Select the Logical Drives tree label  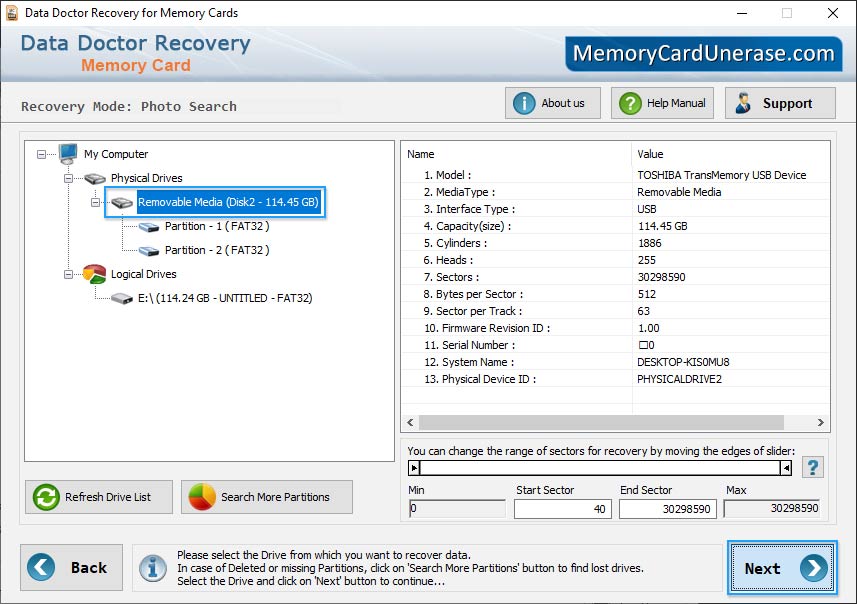pos(143,274)
